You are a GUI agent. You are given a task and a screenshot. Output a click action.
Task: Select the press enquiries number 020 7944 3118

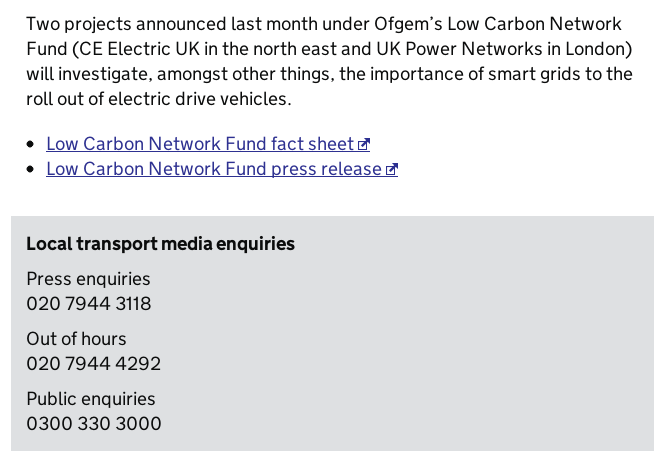coord(88,304)
